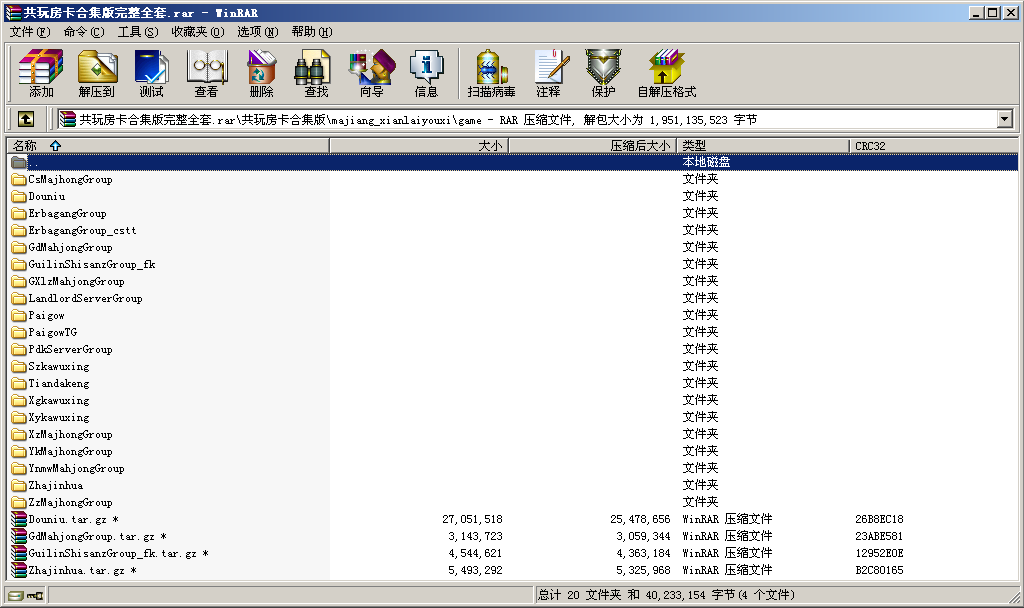
Task: Click the Self-Extracting (自解压格式) icon
Action: click(666, 73)
